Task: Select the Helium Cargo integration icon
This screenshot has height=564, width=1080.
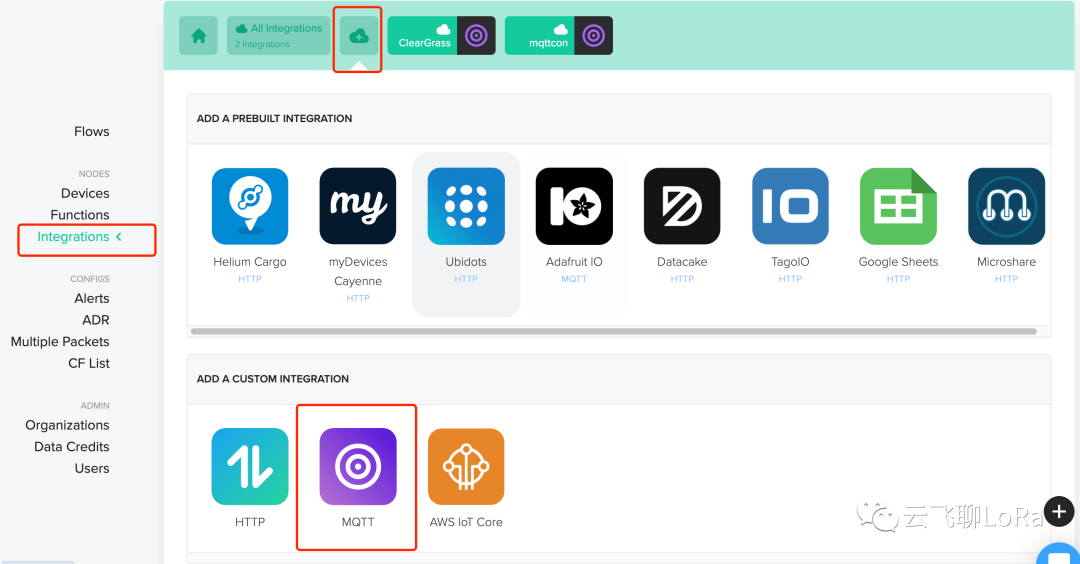Action: click(x=250, y=206)
